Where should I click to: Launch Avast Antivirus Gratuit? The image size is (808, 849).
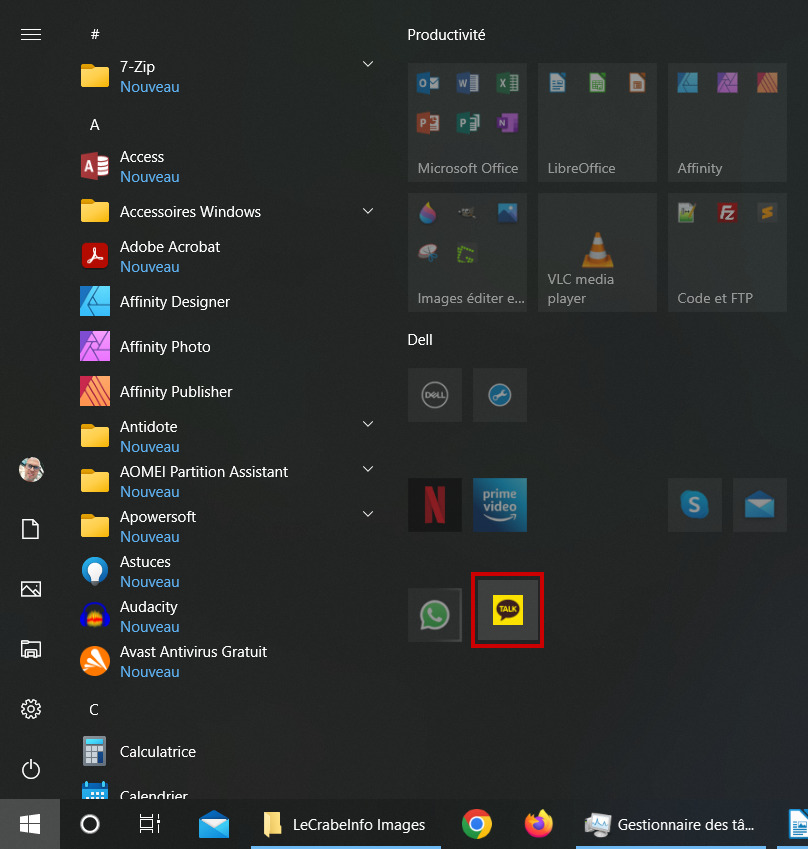tap(227, 661)
